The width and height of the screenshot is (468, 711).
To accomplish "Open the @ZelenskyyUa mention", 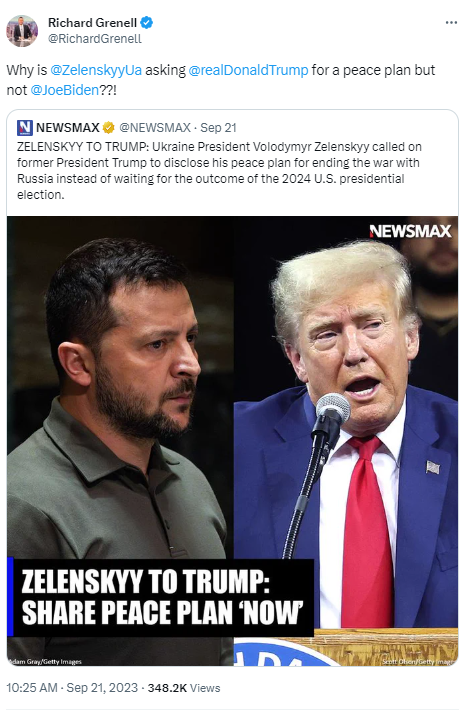I will [96, 70].
